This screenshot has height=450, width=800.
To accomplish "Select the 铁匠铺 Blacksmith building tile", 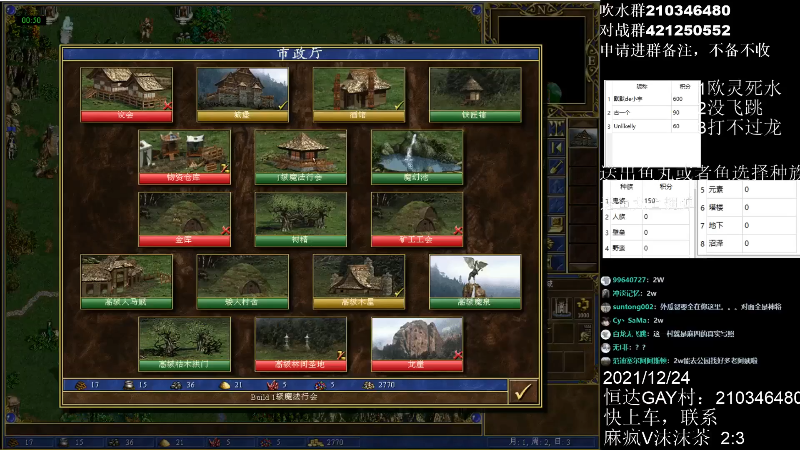I will pyautogui.click(x=475, y=94).
